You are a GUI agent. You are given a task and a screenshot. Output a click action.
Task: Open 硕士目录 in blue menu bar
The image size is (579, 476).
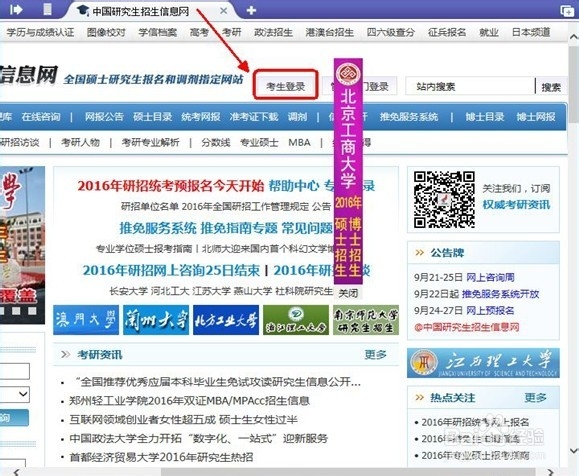click(x=153, y=117)
